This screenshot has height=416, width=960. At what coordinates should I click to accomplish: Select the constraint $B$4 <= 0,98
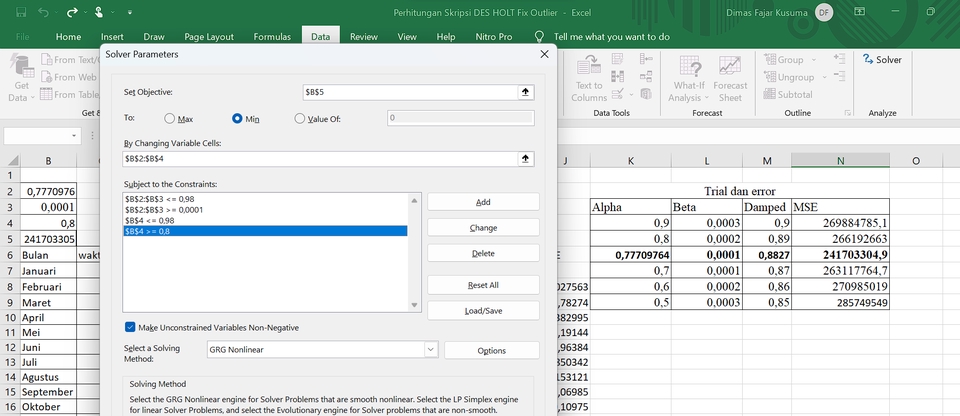pyautogui.click(x=153, y=220)
